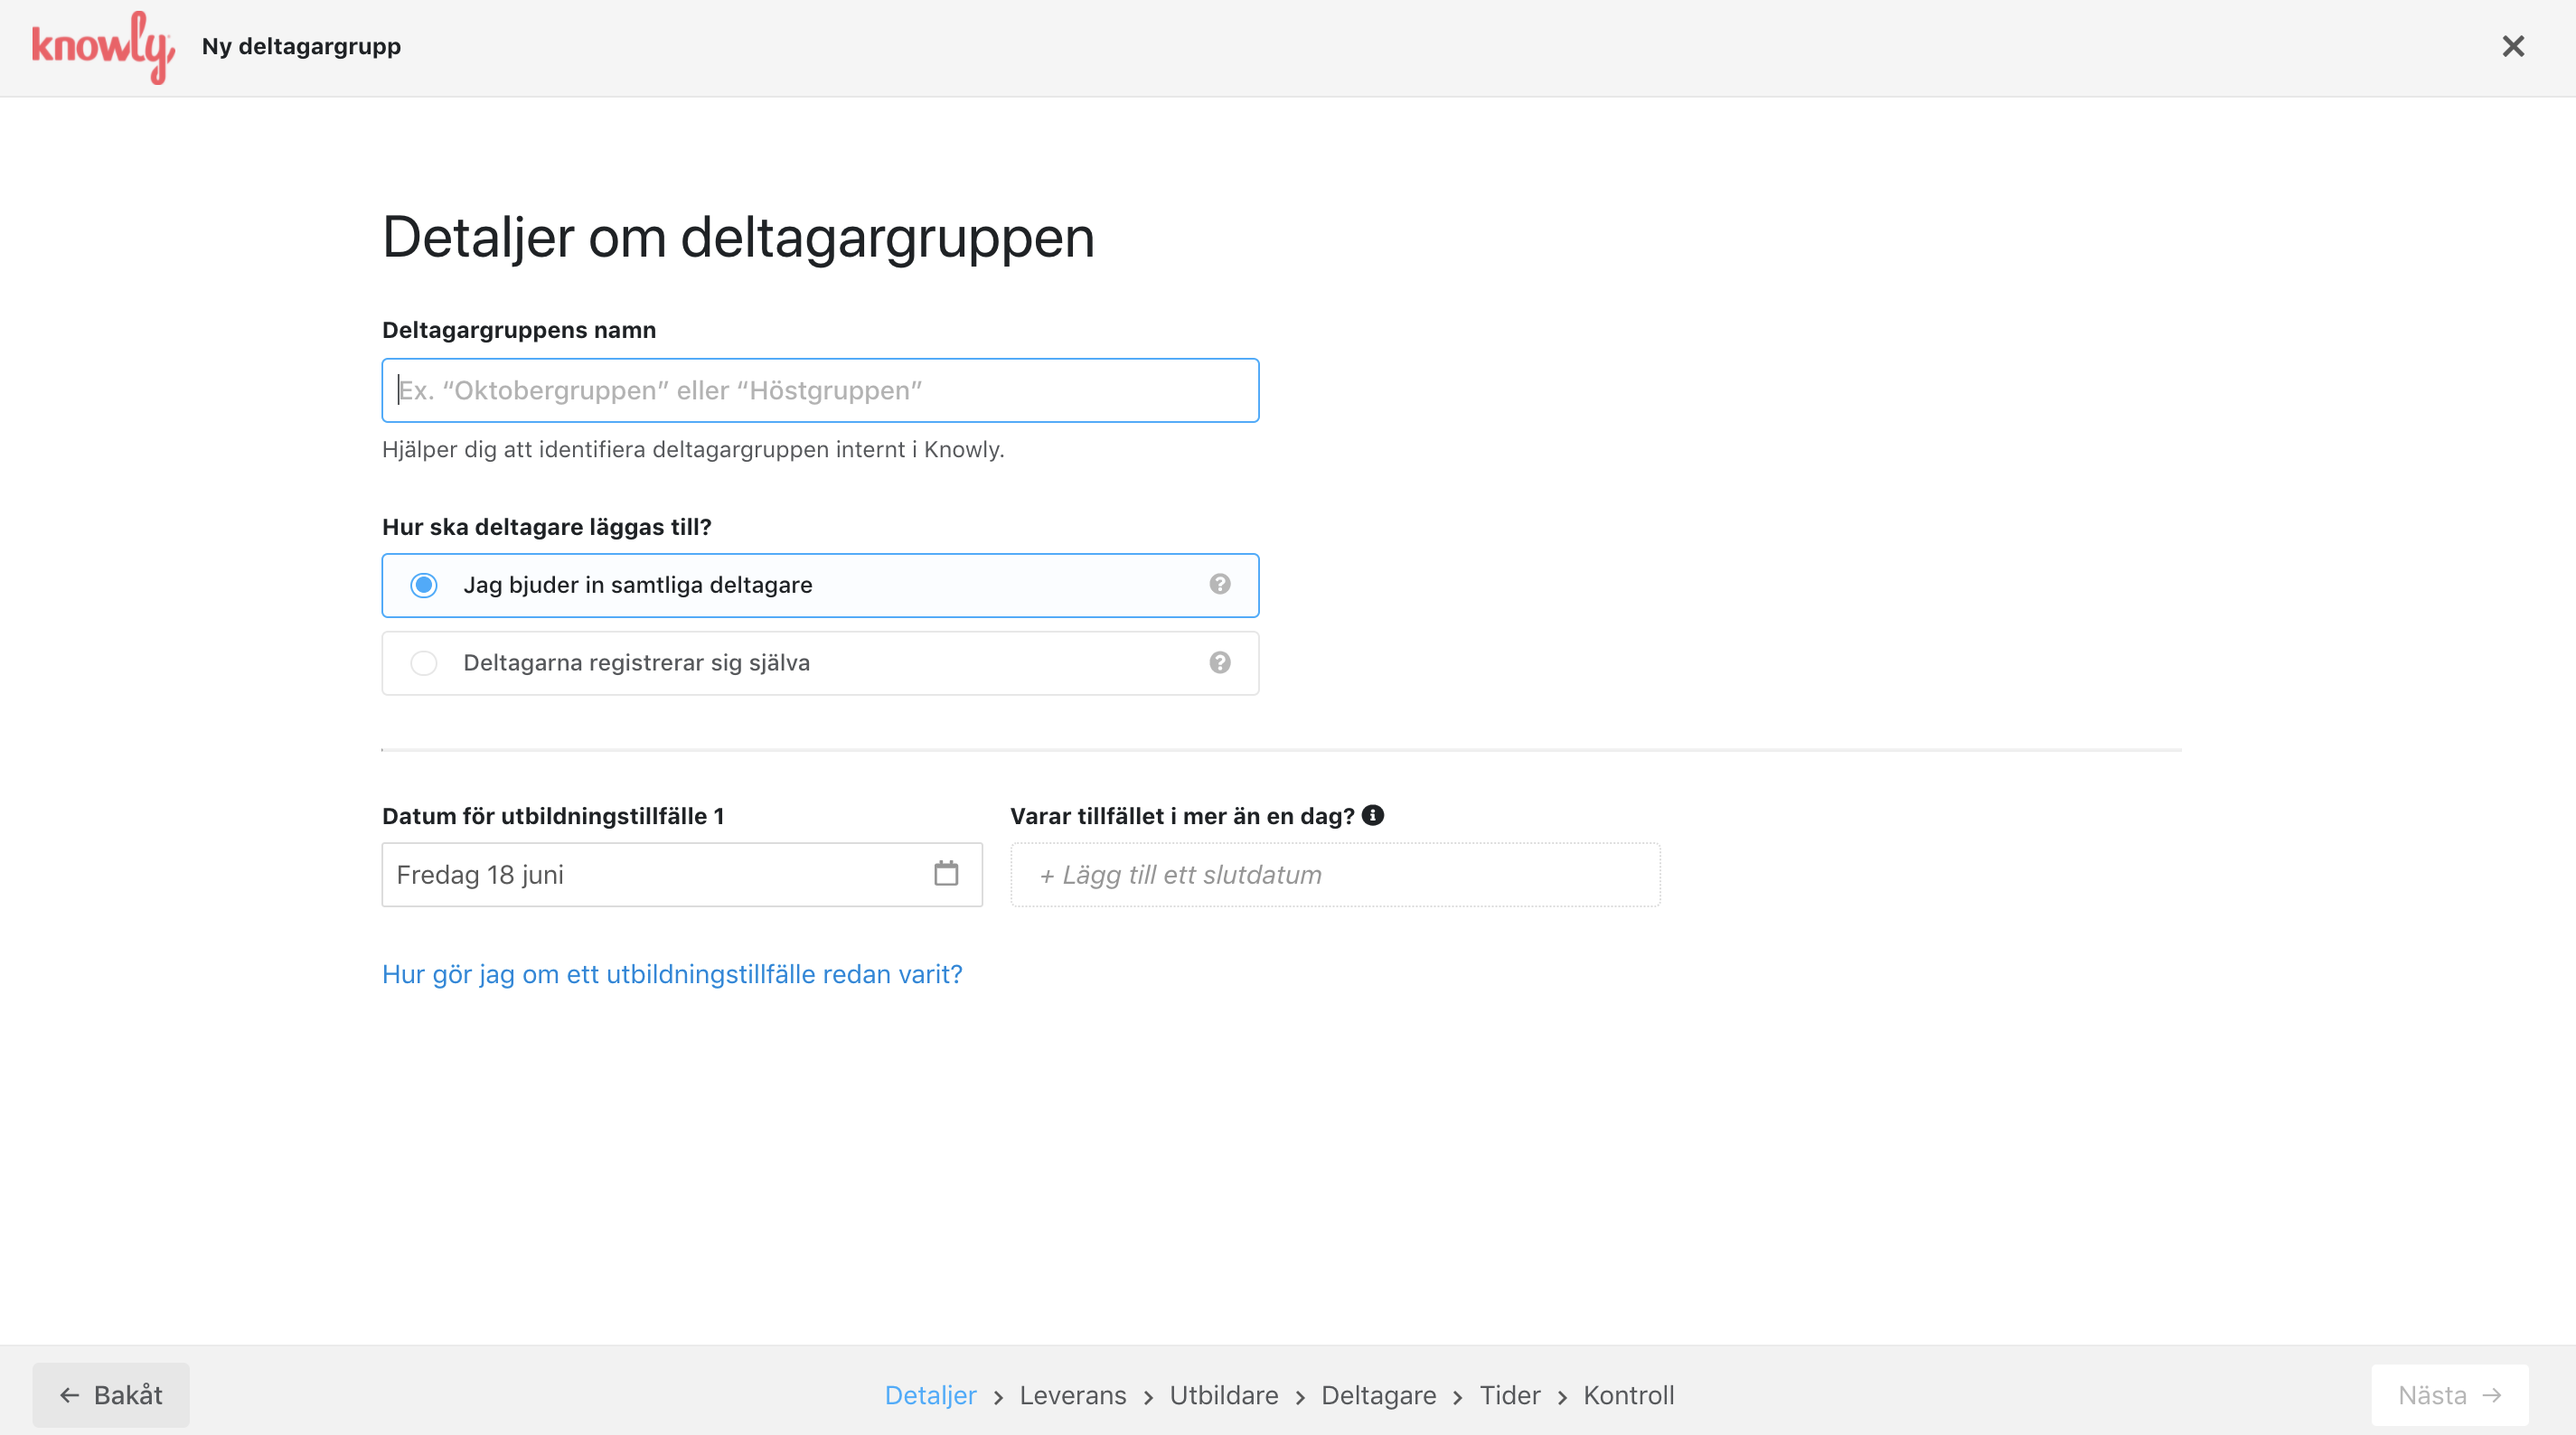
Task: Close the Ny deltagargrupp dialog
Action: tap(2512, 47)
